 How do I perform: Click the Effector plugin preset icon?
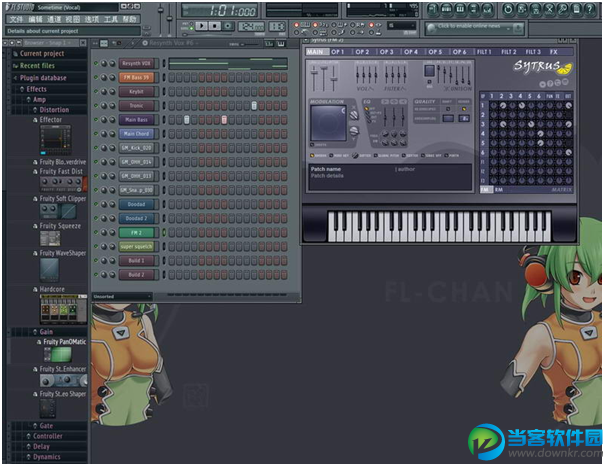[55, 140]
